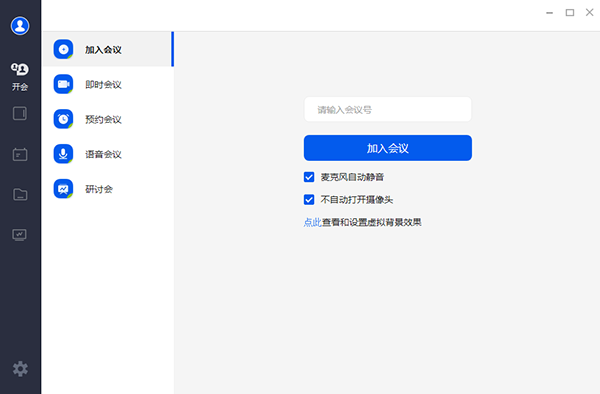Screen dimensions: 600x394
Task: Minimize the meeting app window
Action: 549,13
